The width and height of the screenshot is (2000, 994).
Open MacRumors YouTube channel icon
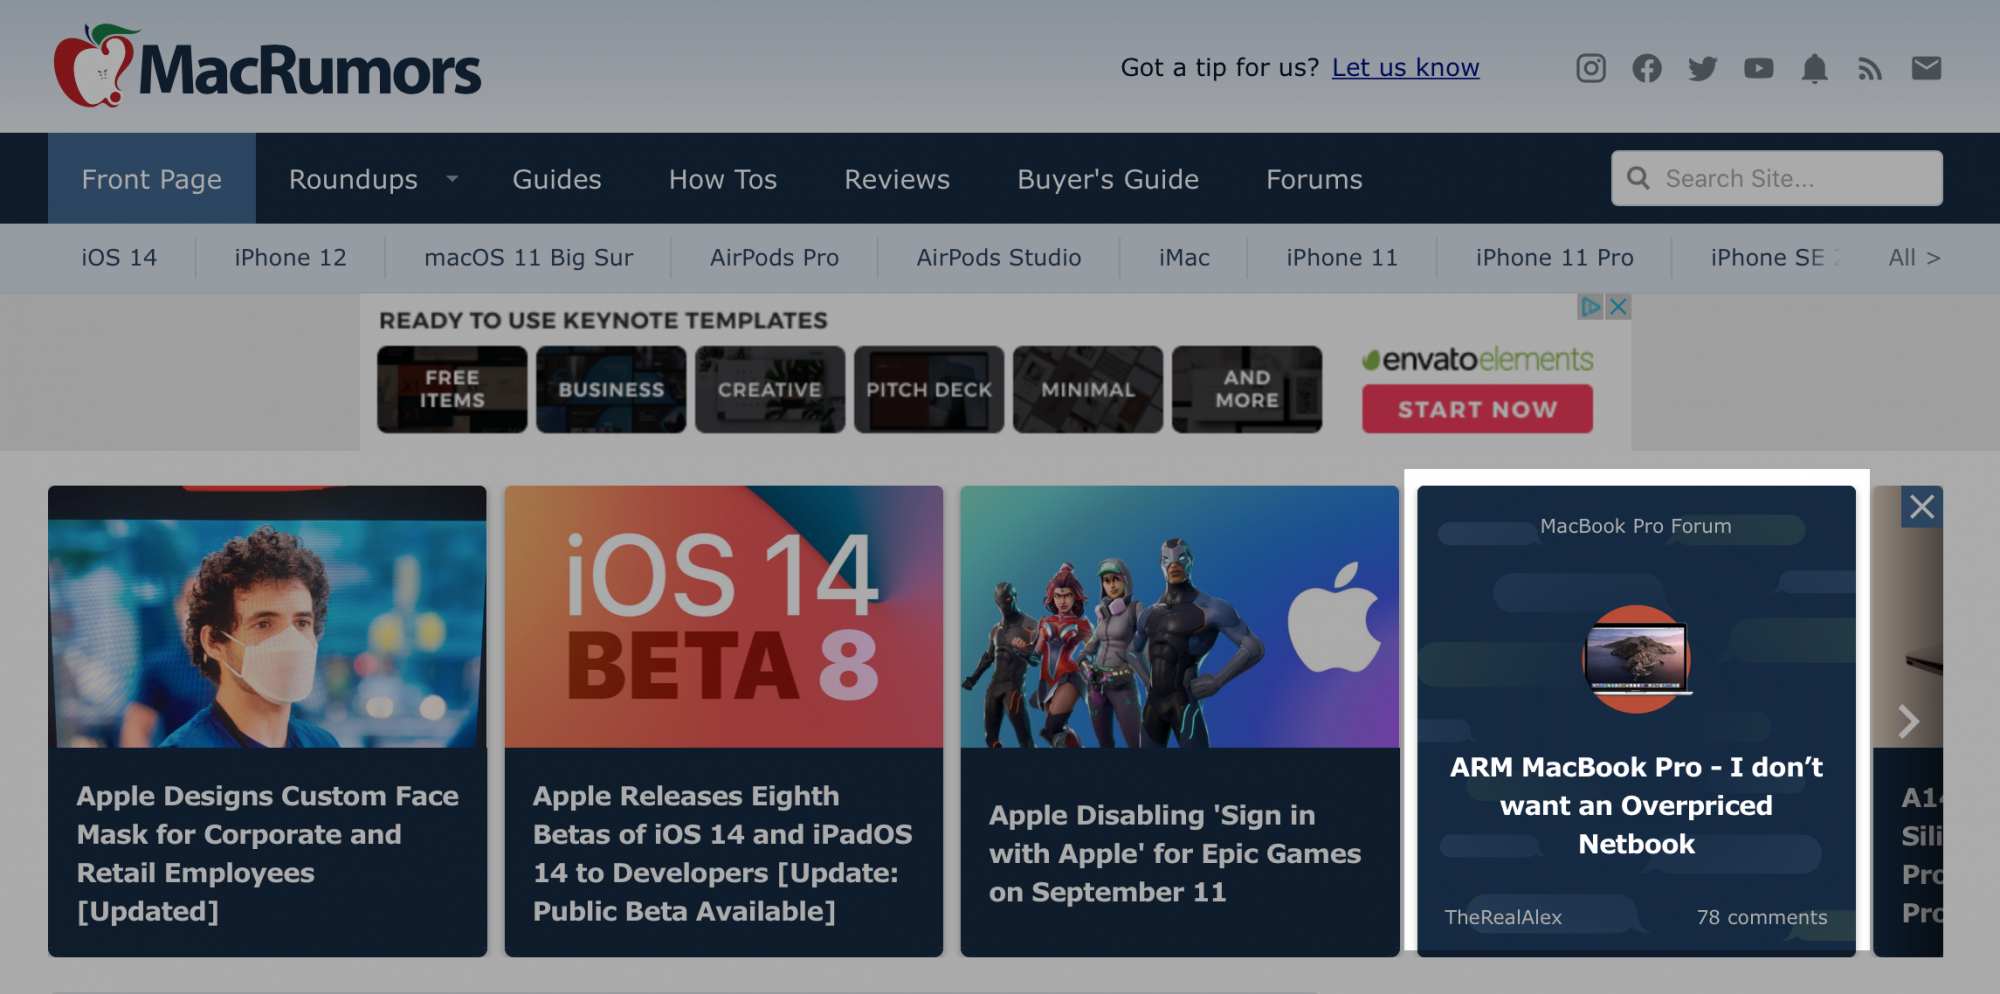[1759, 68]
